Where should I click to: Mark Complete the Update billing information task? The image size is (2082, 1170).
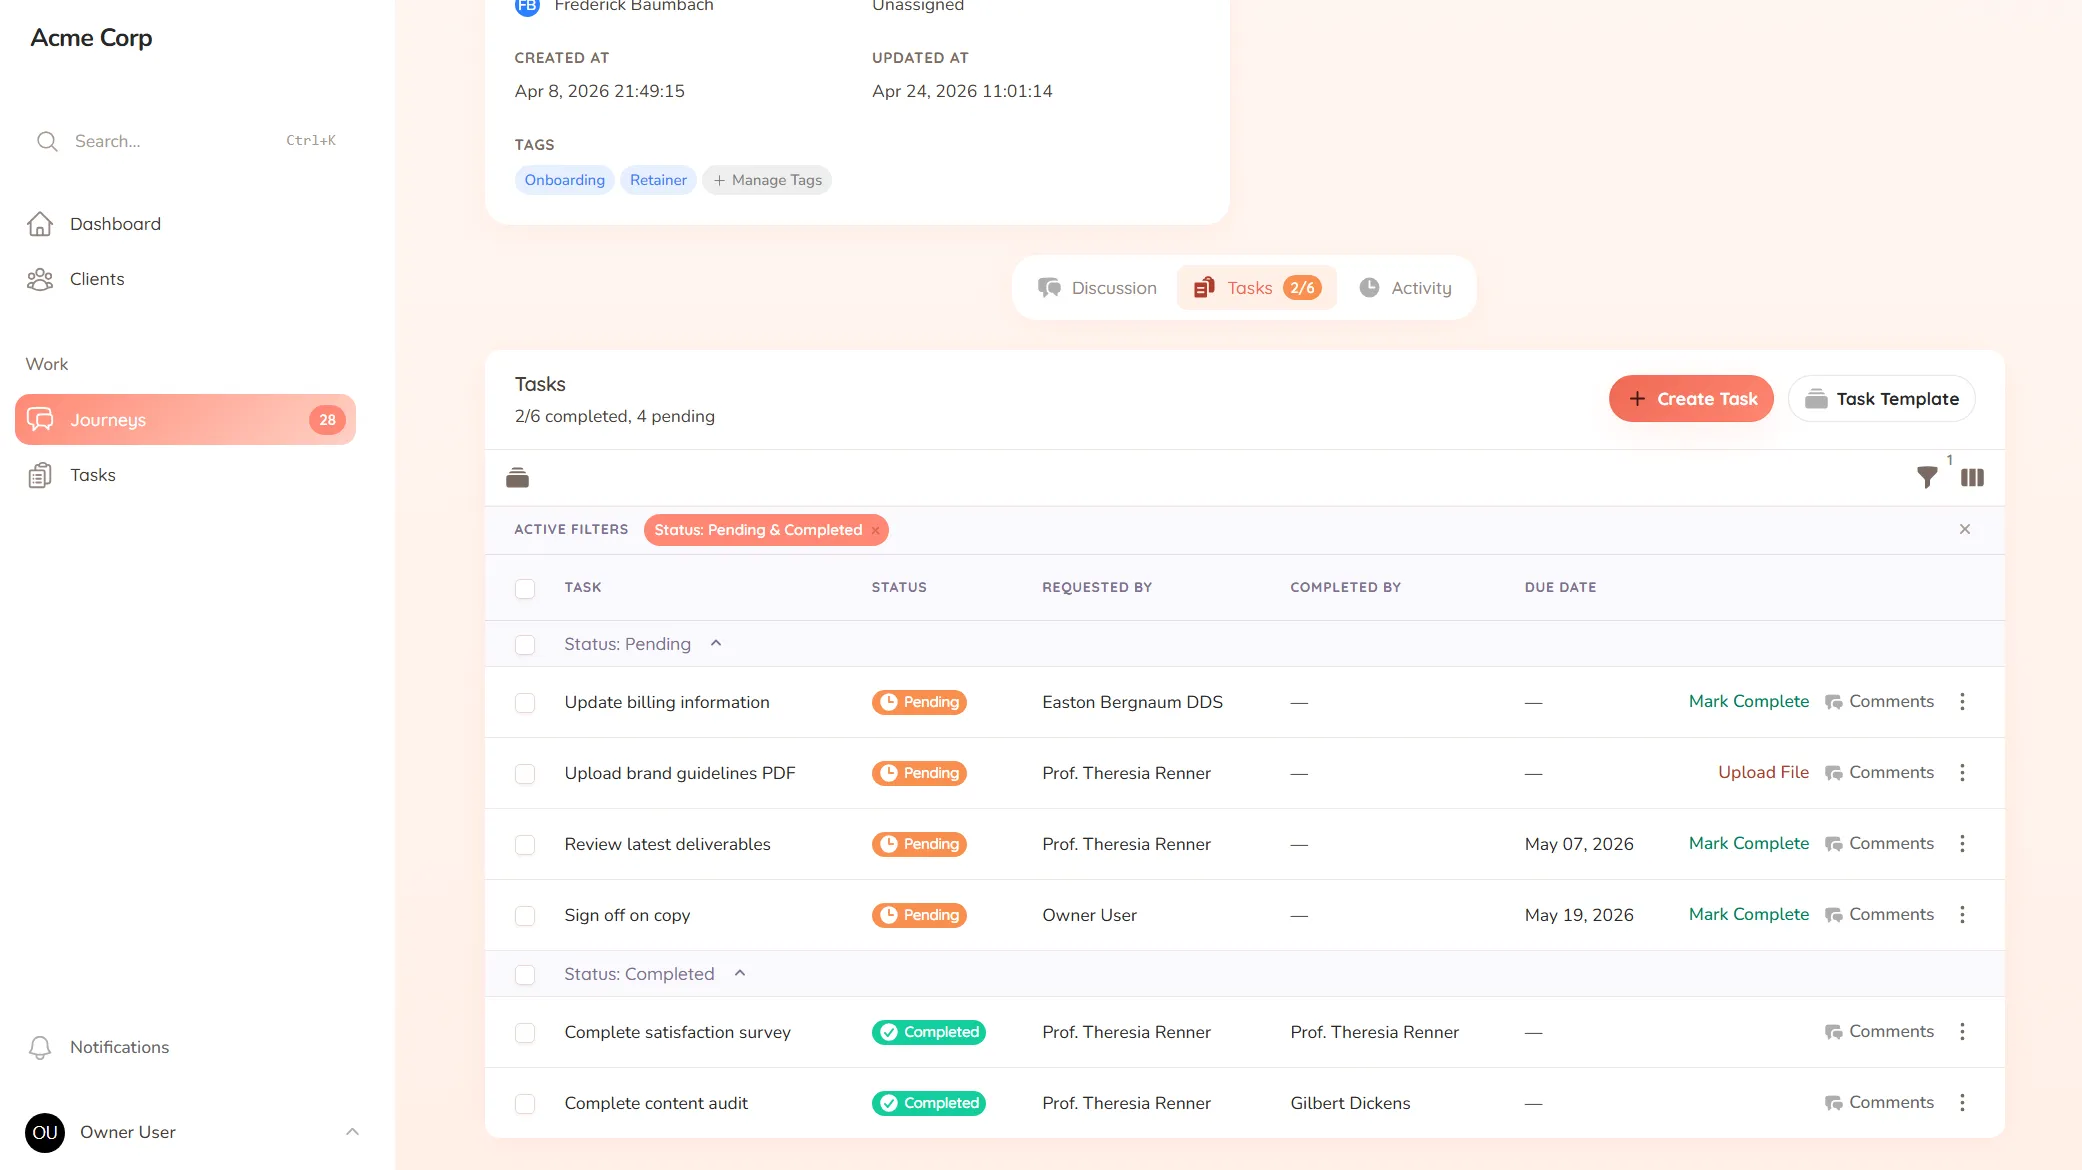(1749, 702)
